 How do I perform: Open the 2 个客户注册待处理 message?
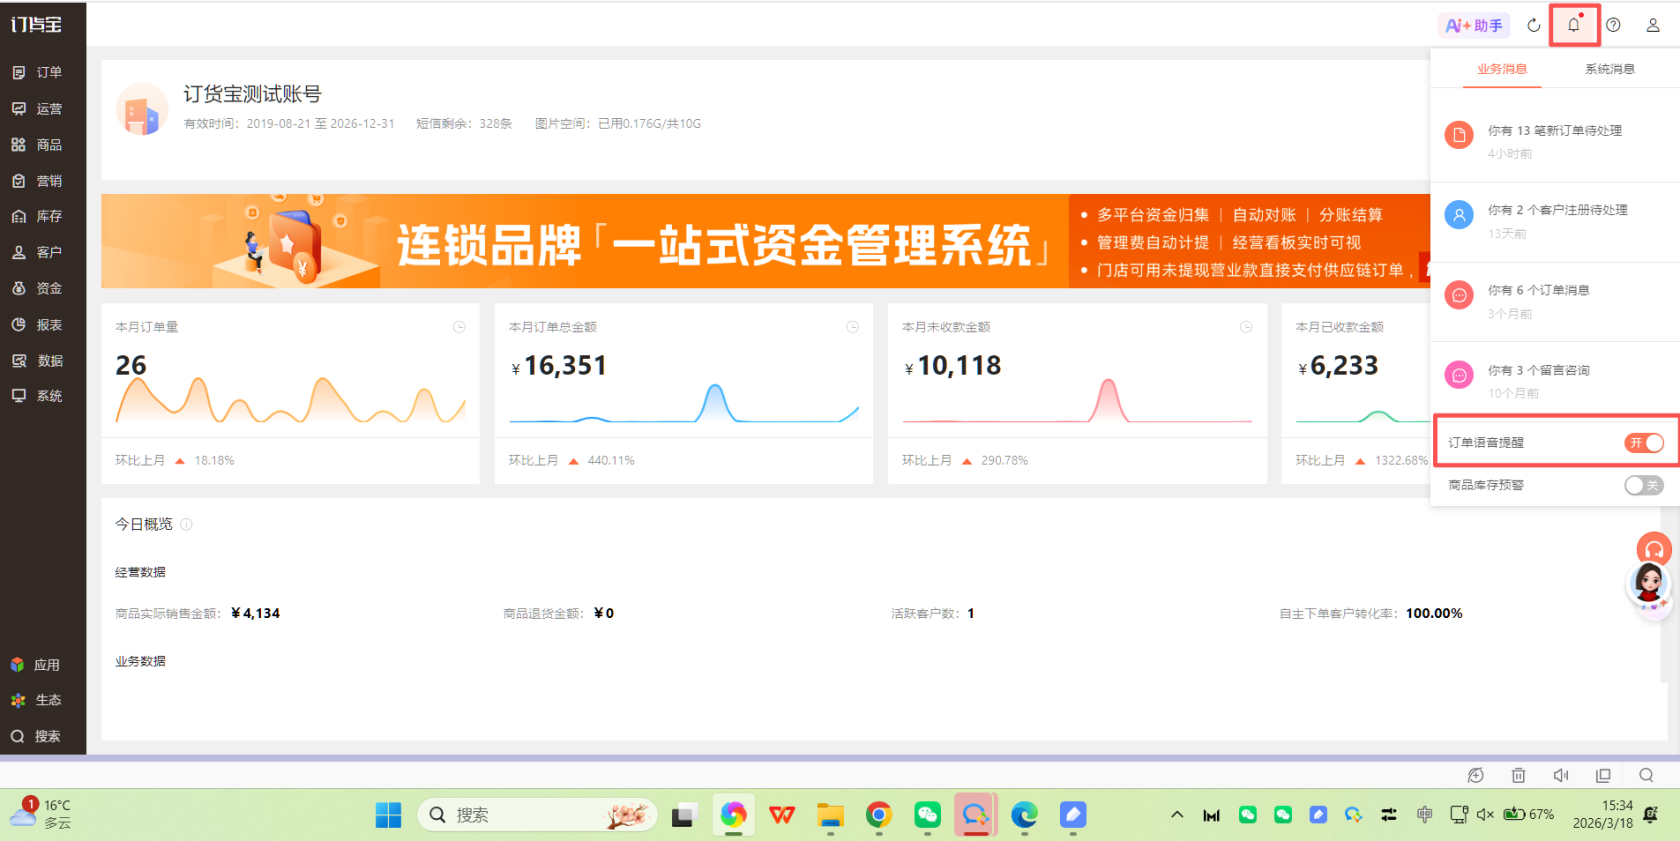(x=1555, y=221)
